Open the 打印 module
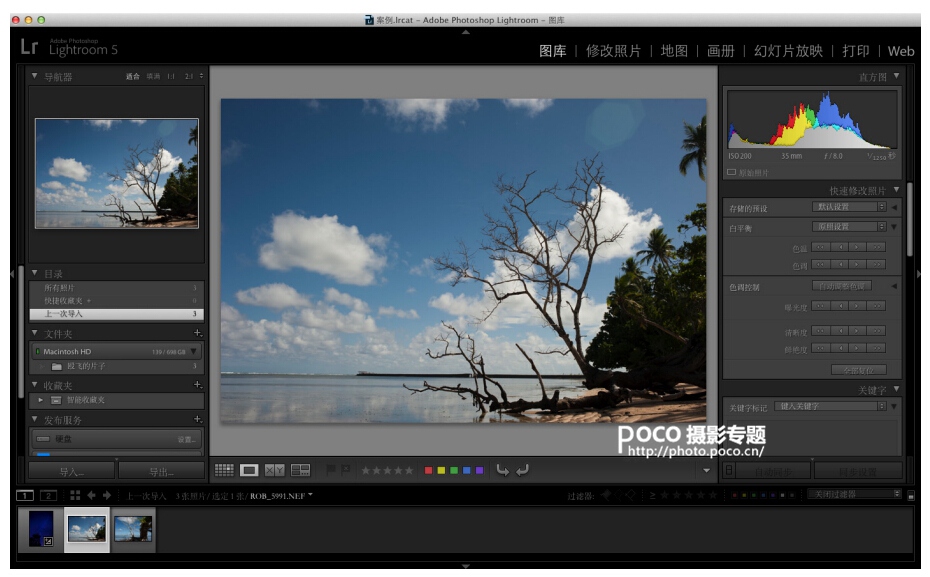Screen dimensions: 930x577 [x=856, y=51]
